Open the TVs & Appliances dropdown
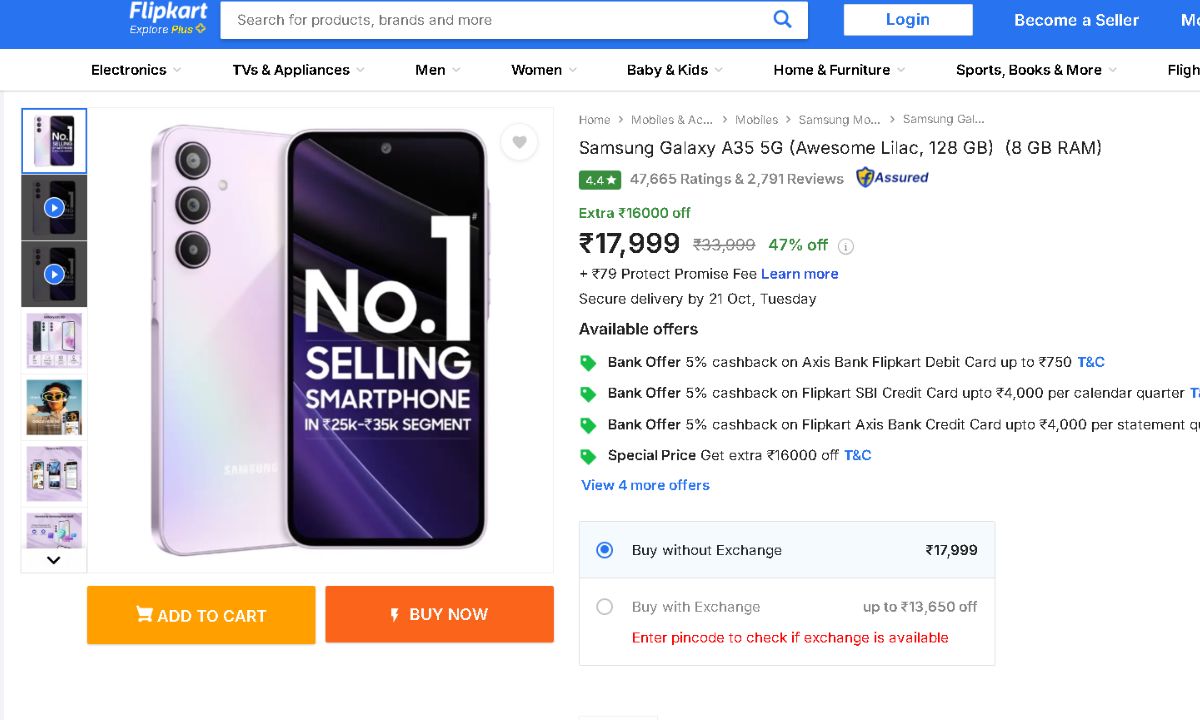 (298, 70)
